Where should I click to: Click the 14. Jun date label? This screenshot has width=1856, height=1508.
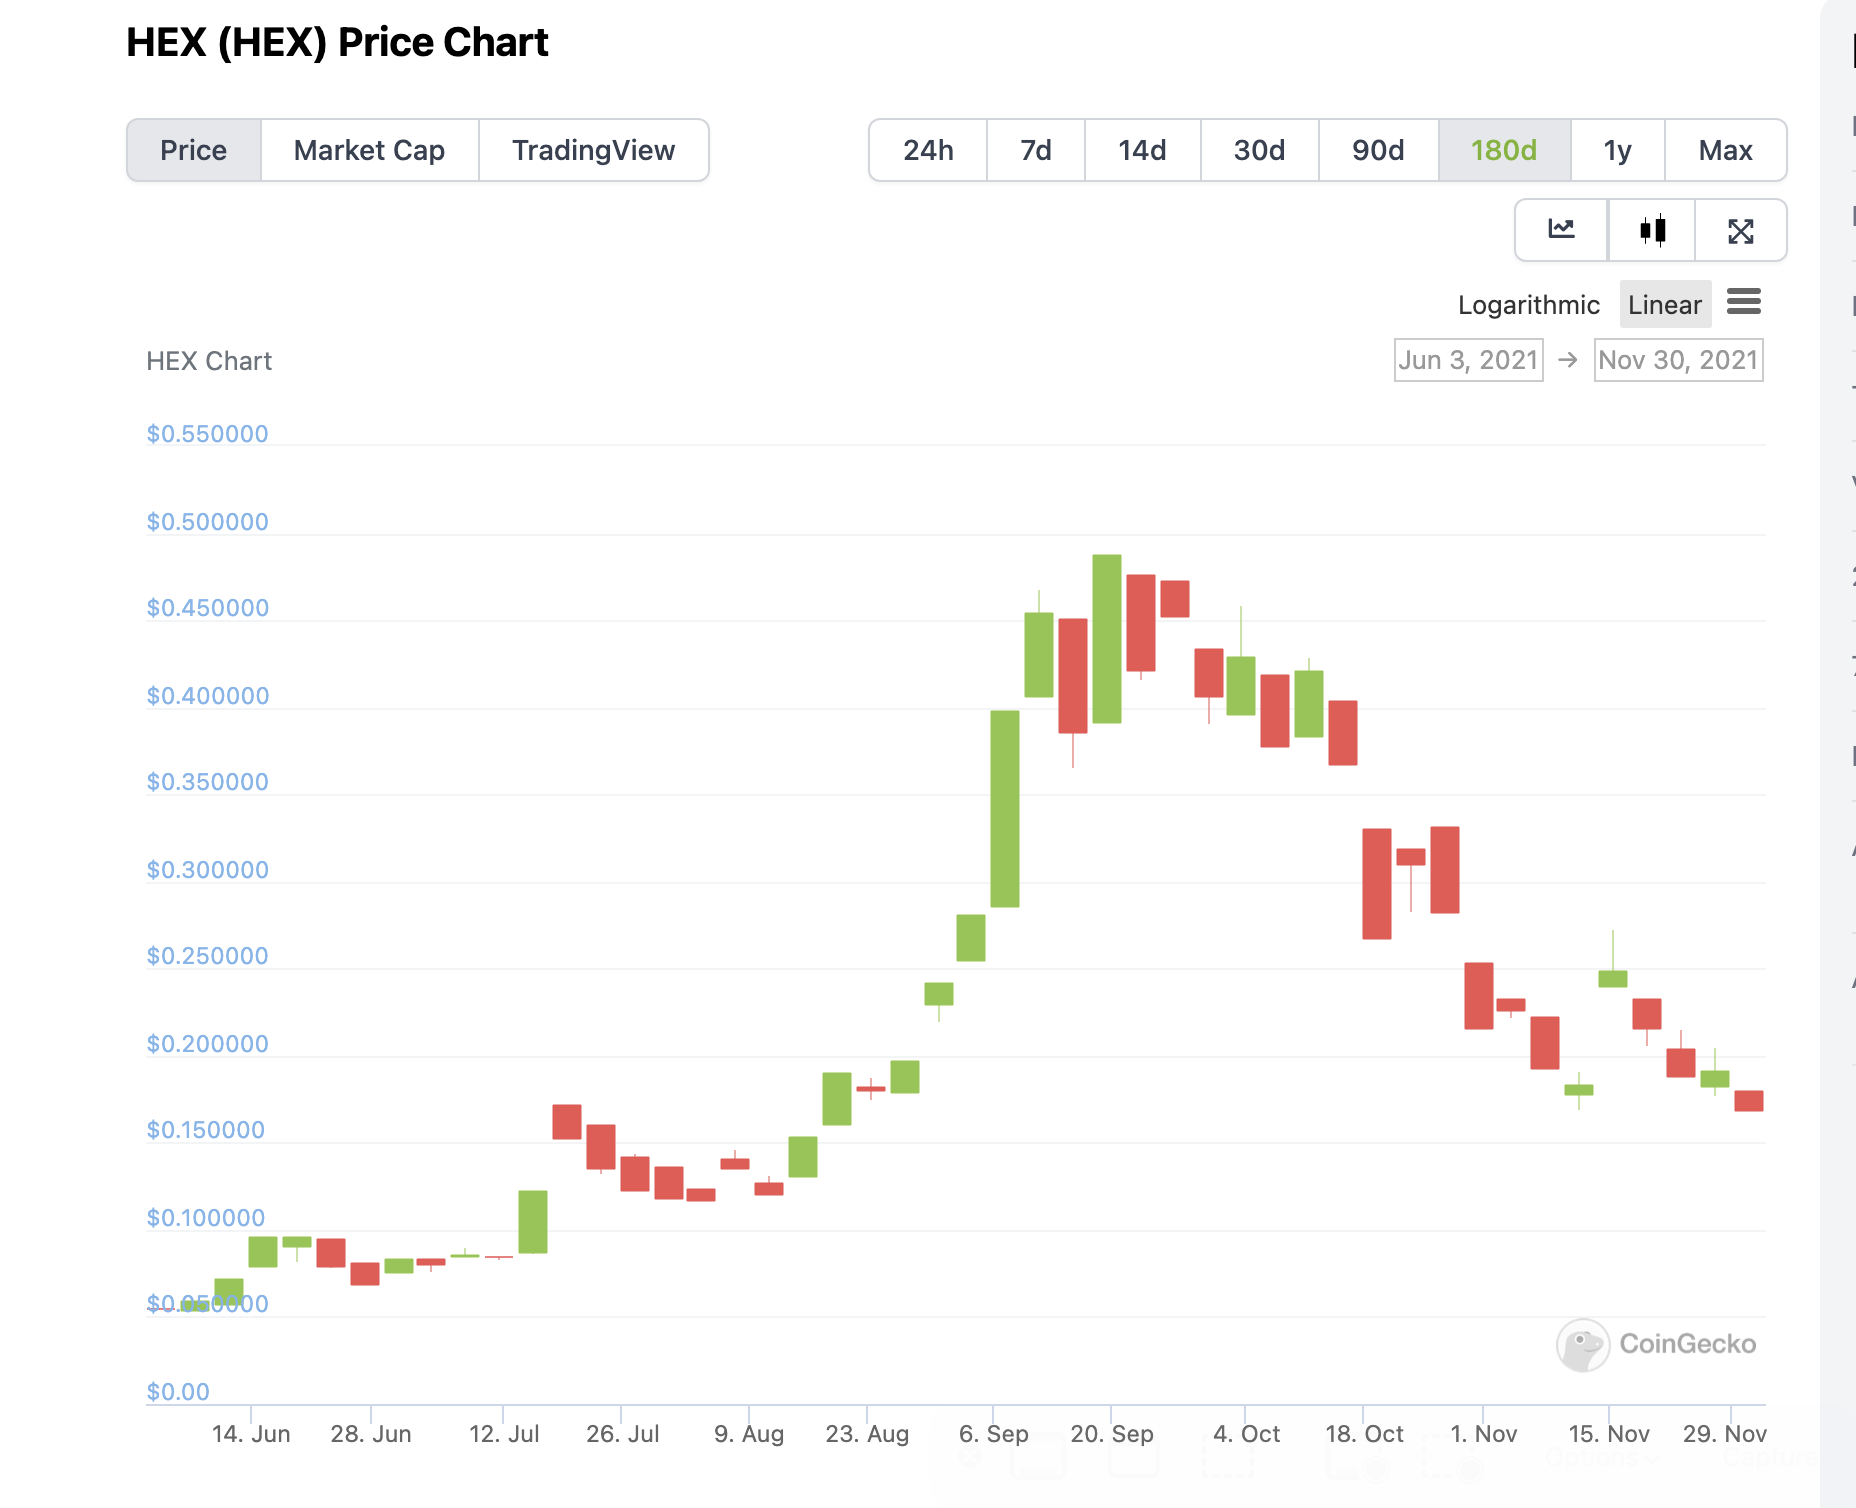[251, 1434]
